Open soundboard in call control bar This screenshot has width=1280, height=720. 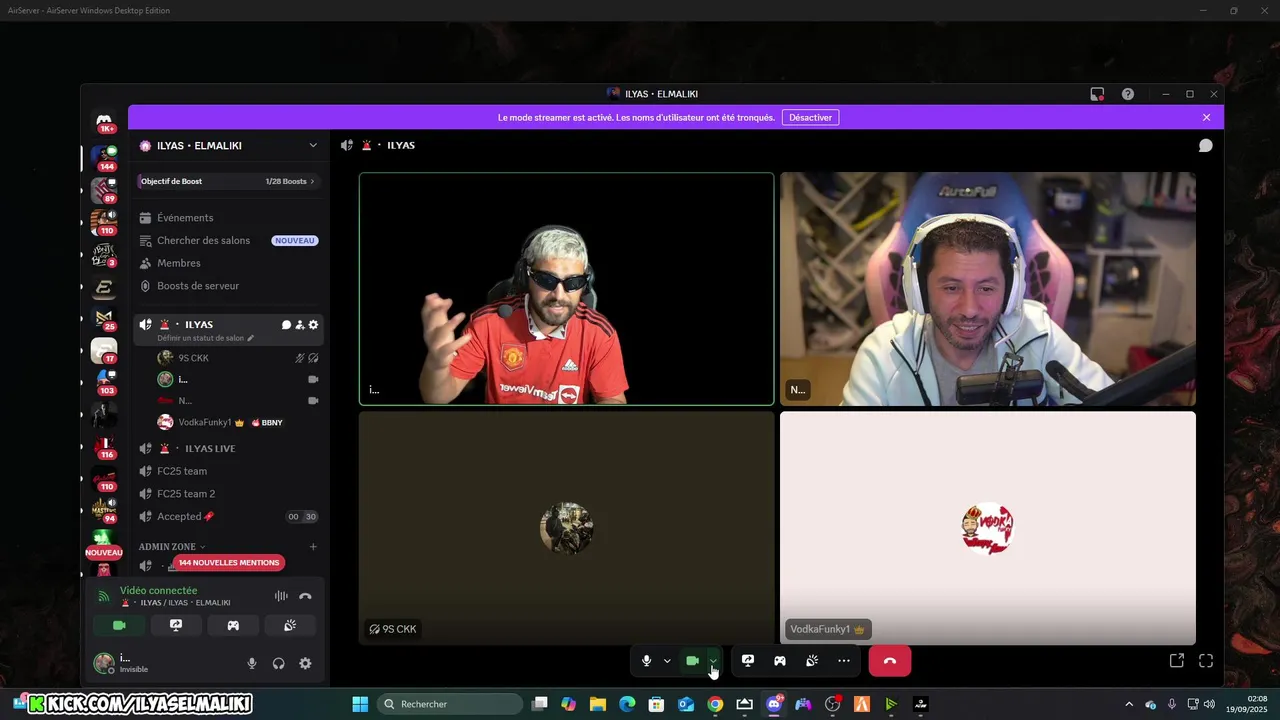[812, 661]
